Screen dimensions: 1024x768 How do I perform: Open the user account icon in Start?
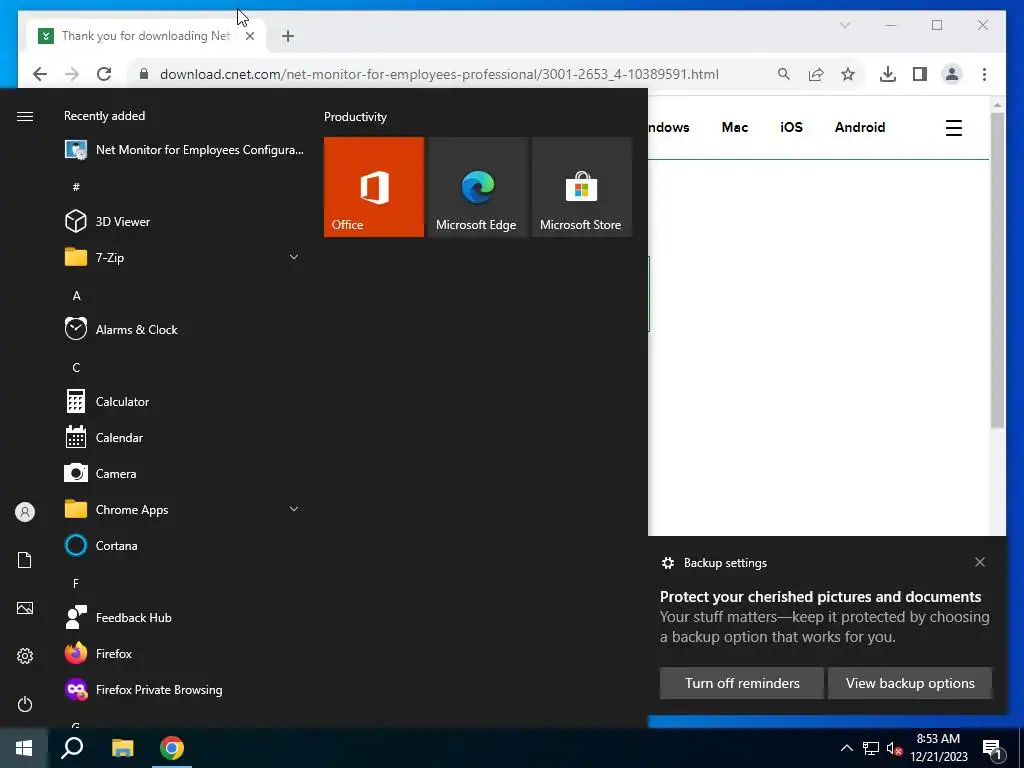point(25,512)
